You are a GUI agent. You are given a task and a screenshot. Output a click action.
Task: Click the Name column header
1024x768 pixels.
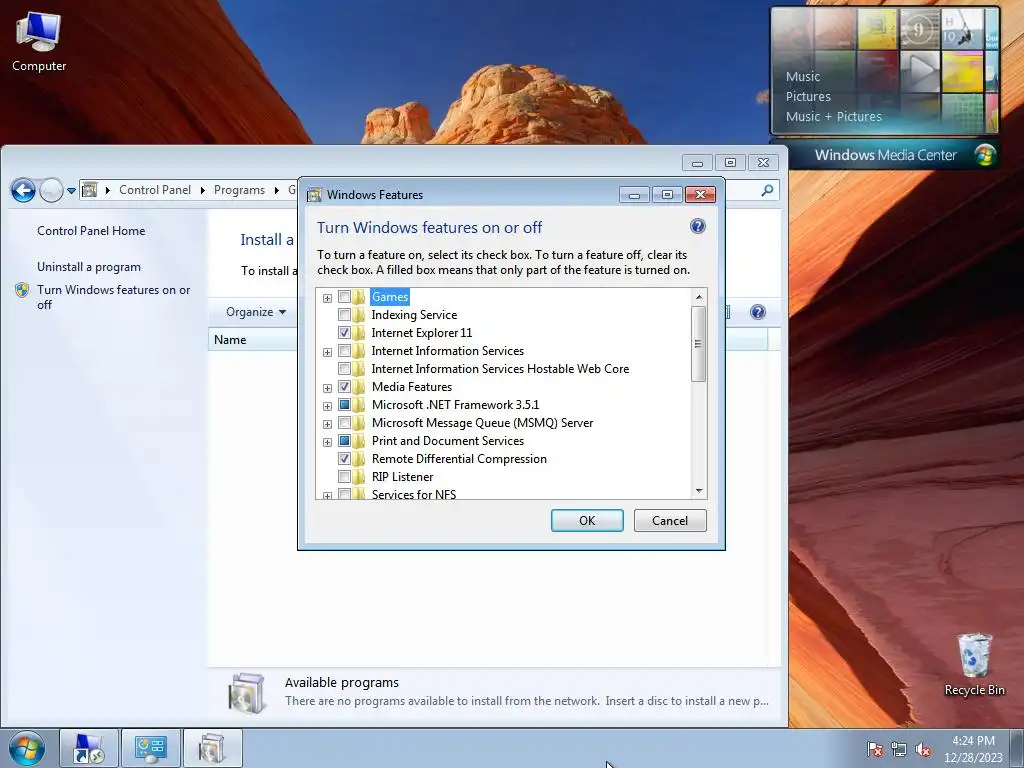253,340
